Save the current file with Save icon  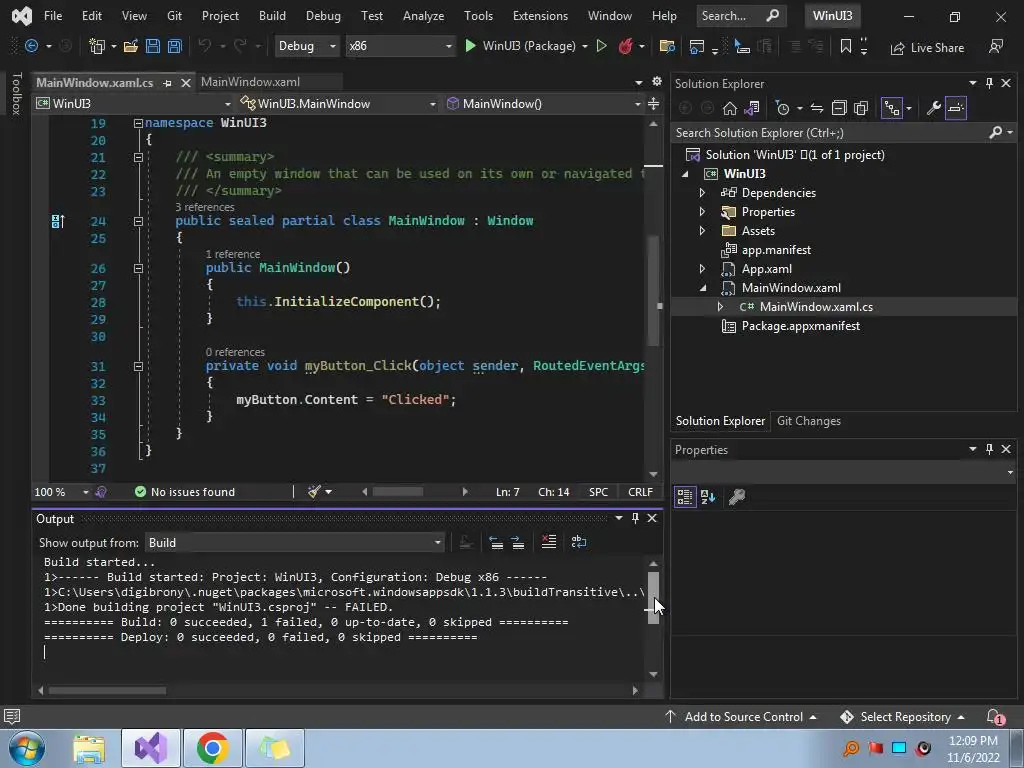(x=153, y=46)
